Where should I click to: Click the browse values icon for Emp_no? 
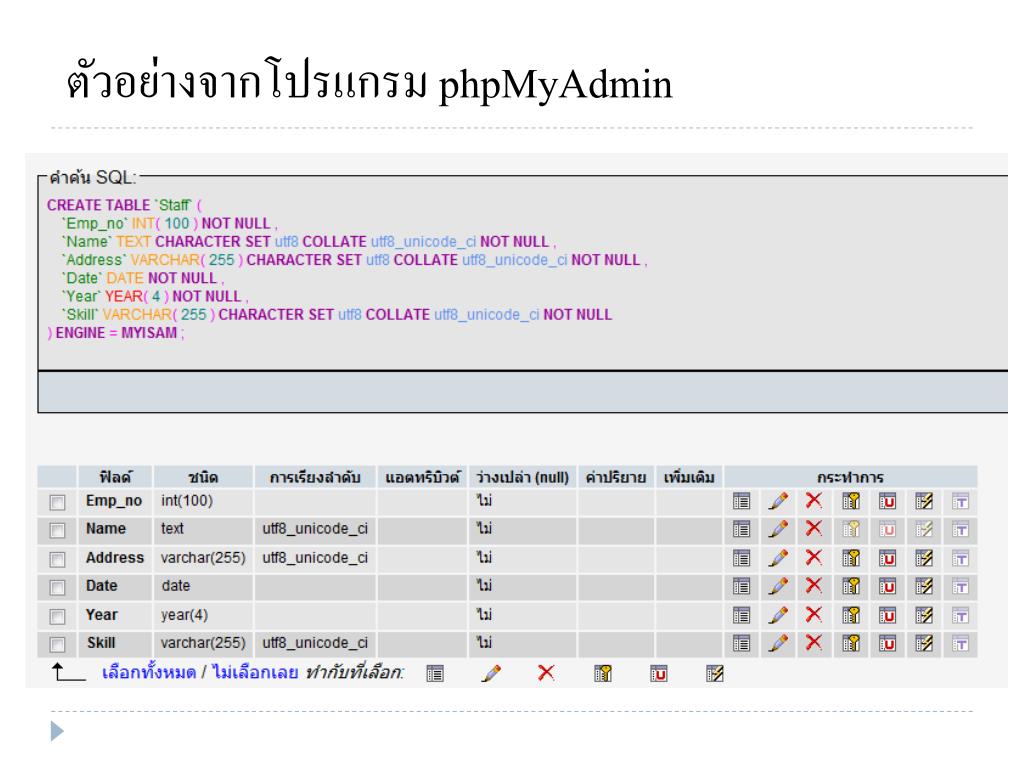(x=741, y=502)
